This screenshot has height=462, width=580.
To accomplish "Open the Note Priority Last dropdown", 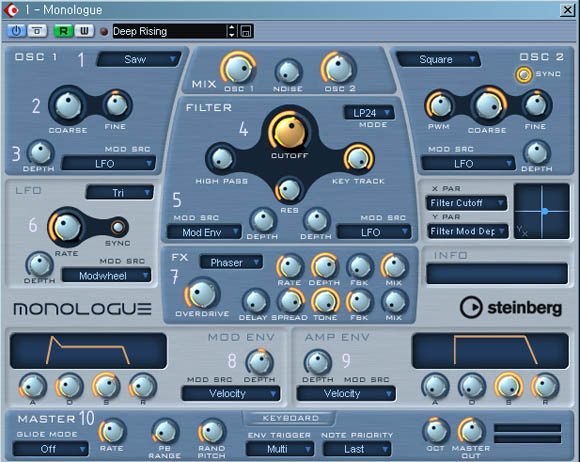I will click(x=357, y=449).
